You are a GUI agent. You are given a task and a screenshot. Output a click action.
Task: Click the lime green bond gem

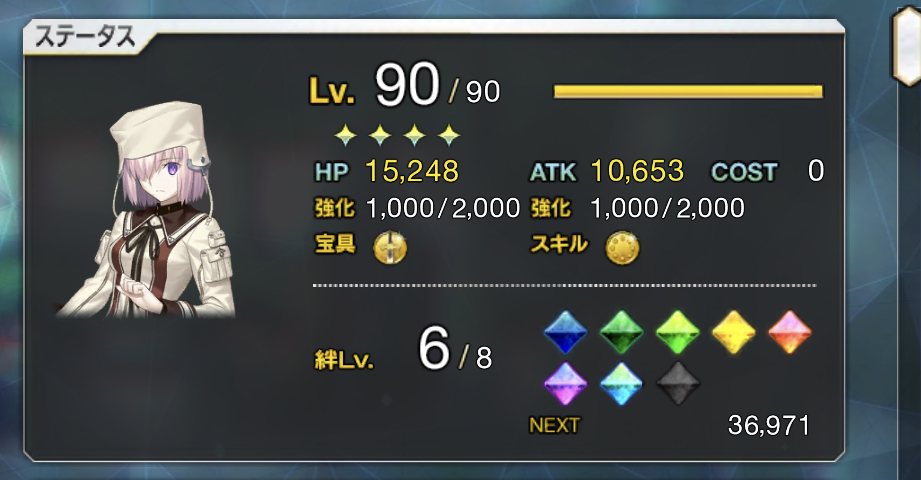677,332
